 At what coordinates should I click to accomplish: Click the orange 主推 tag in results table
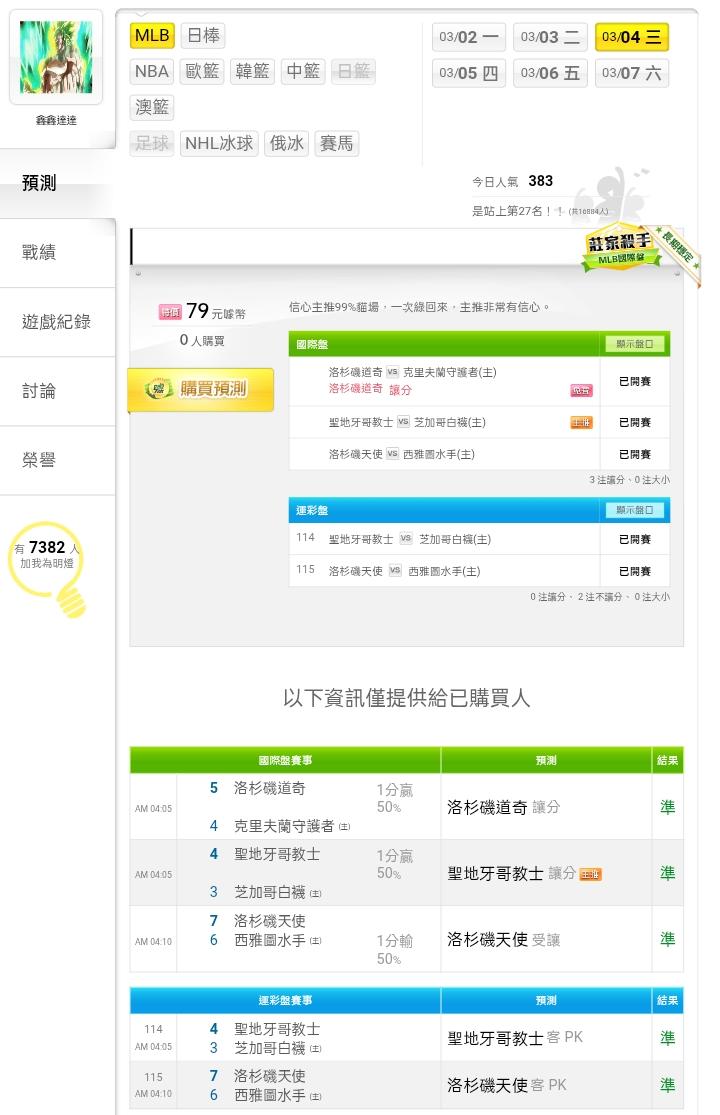click(x=591, y=875)
